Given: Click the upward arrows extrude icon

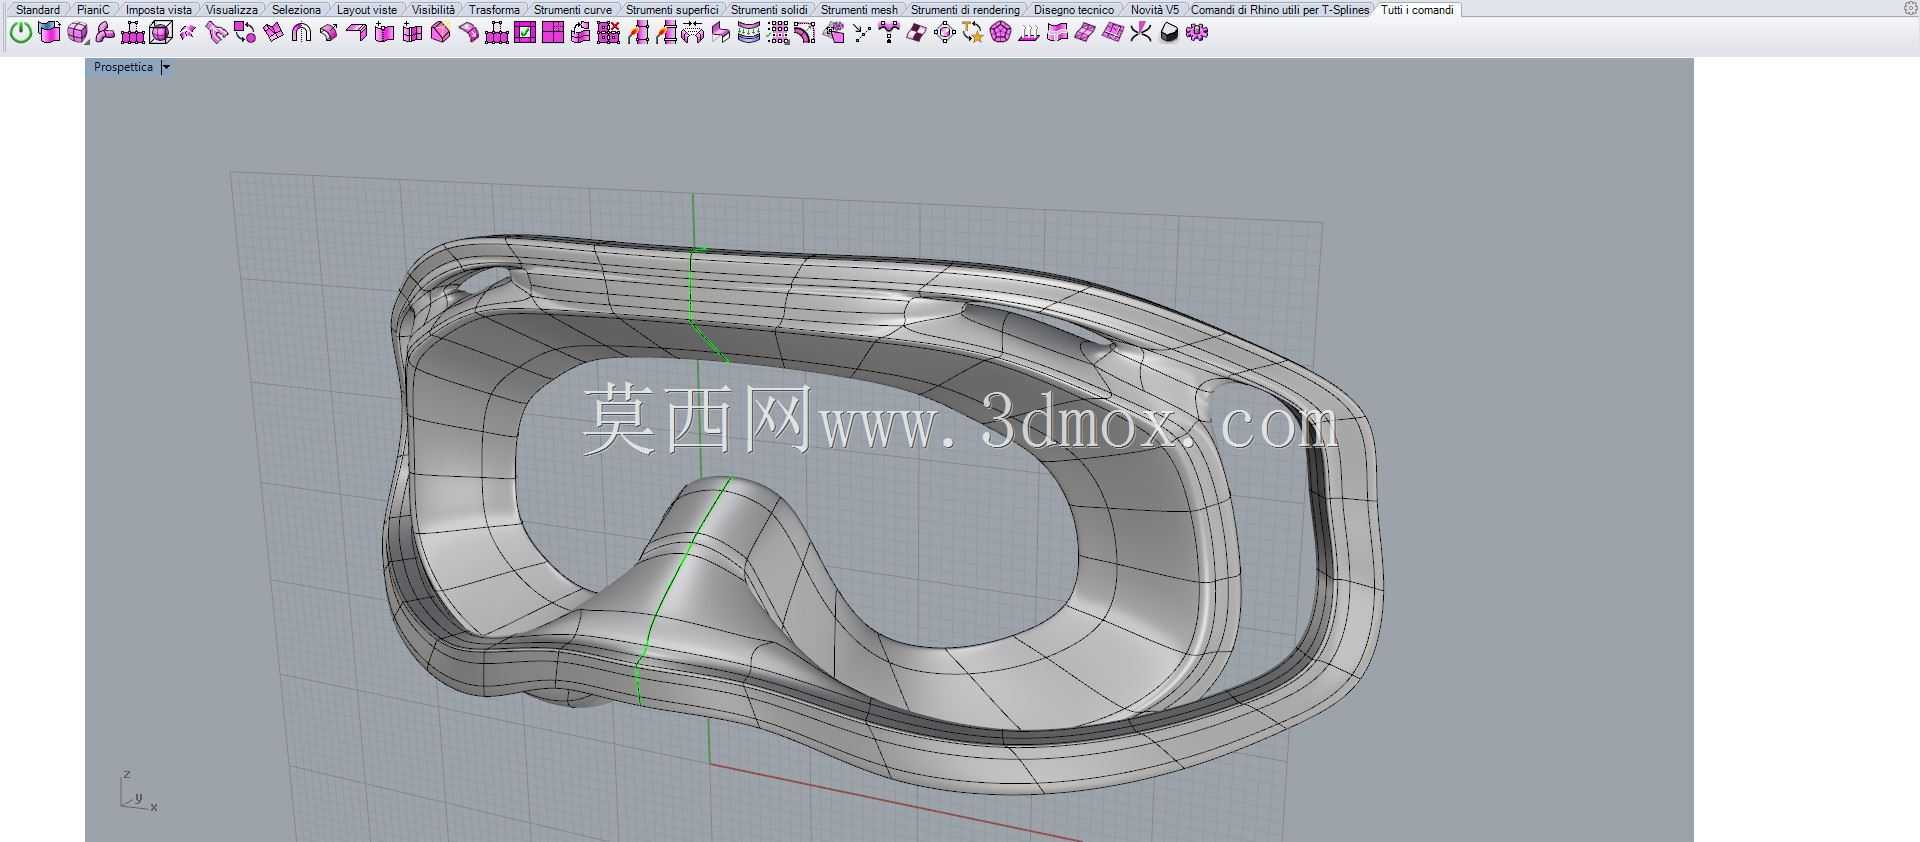Looking at the screenshot, I should [x=1029, y=33].
